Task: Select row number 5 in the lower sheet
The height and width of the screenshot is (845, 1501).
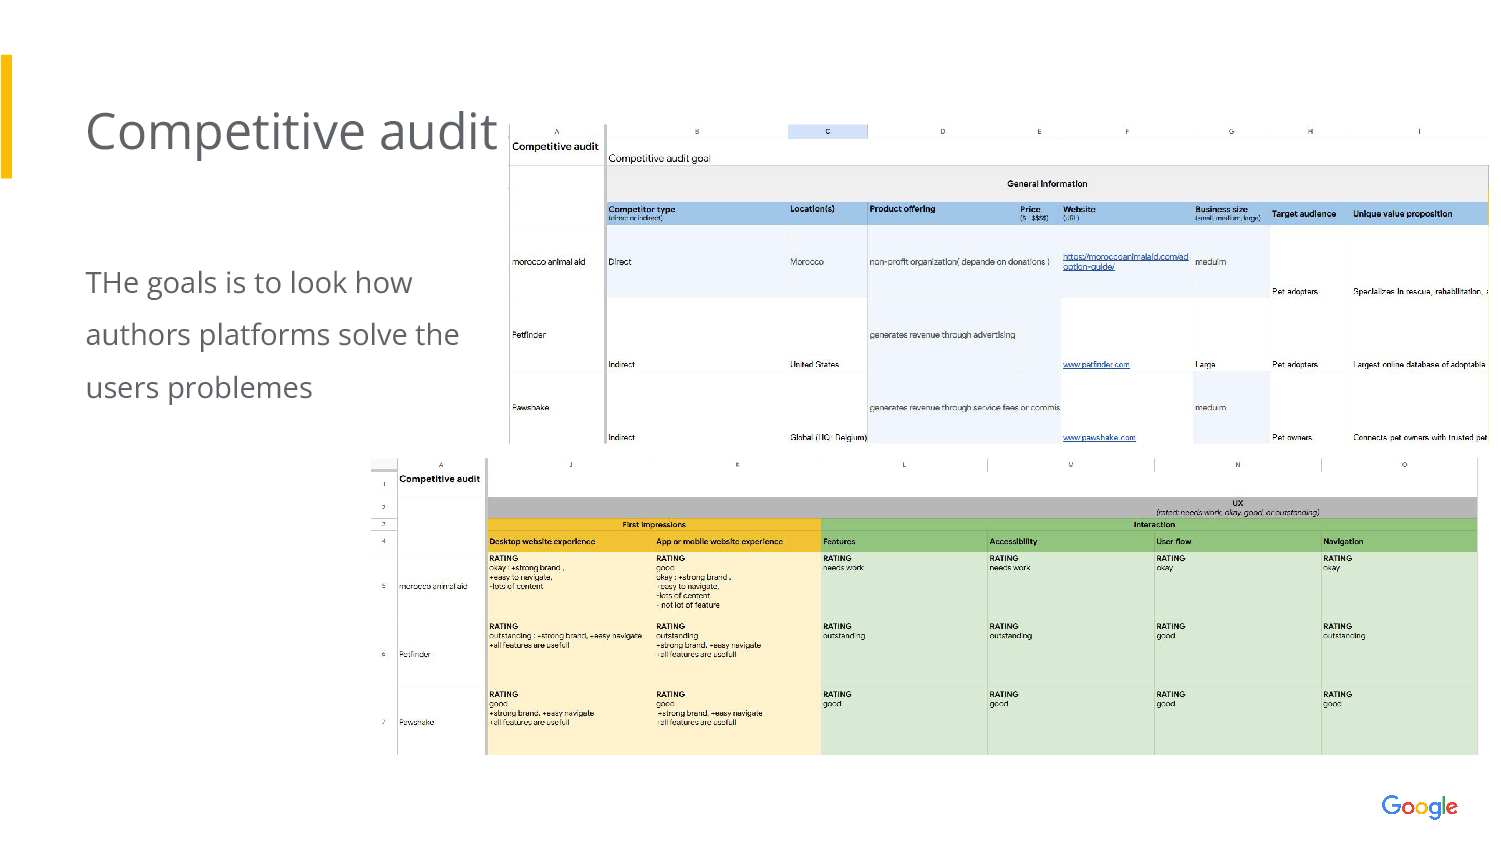Action: coord(383,586)
